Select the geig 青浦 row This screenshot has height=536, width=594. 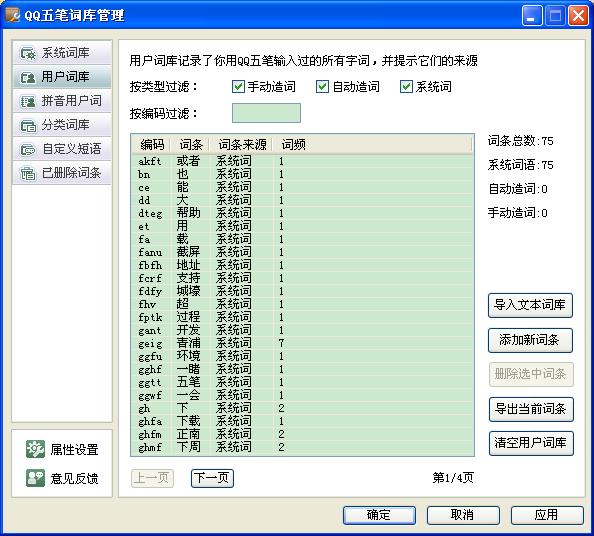pyautogui.click(x=303, y=343)
